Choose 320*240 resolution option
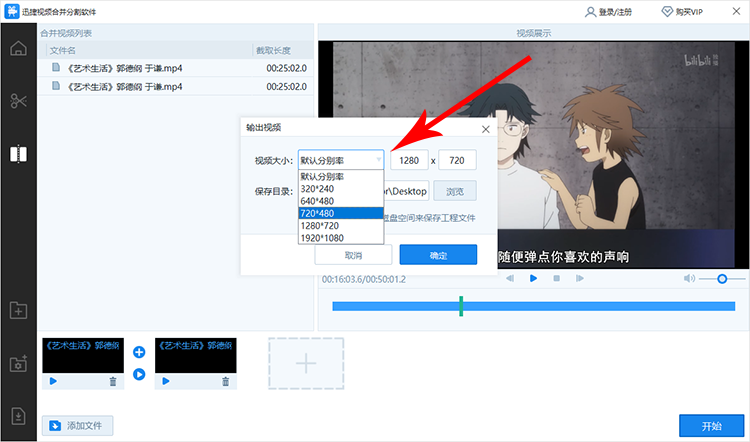Screen dimensions: 750x442 (x=341, y=188)
